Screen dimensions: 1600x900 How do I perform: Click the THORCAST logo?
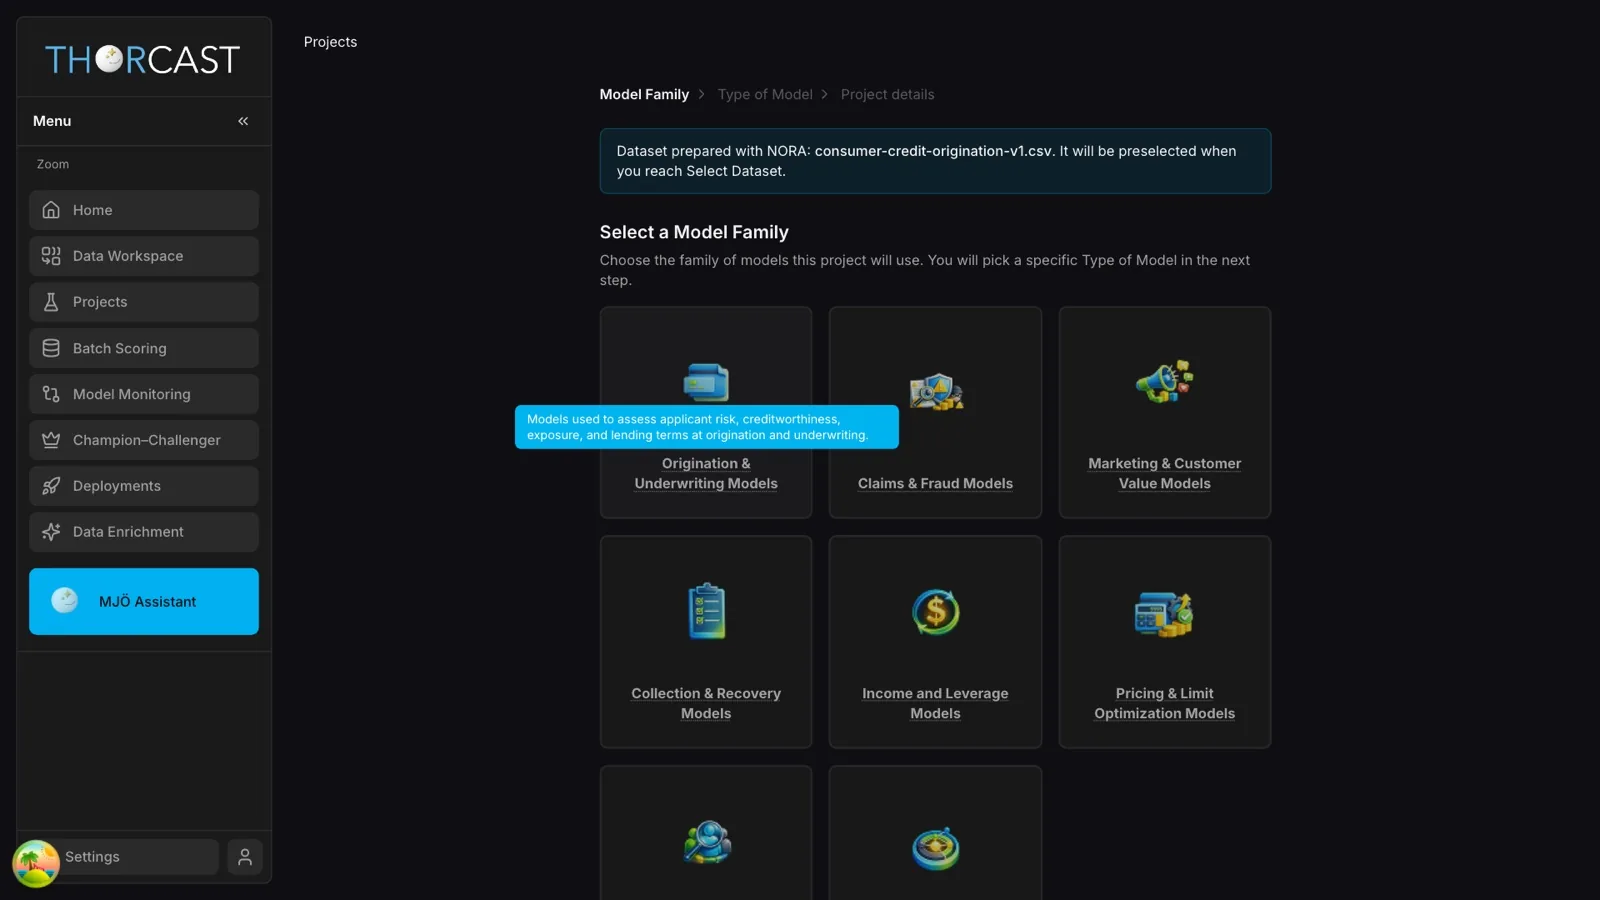point(143,60)
